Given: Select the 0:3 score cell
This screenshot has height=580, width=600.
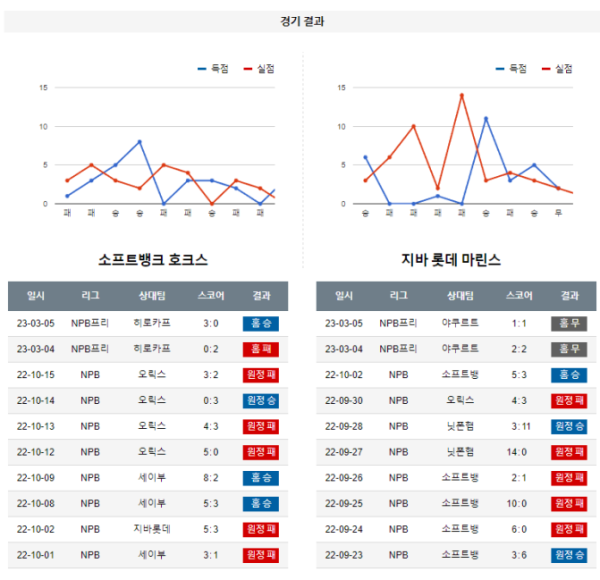Looking at the screenshot, I should click(211, 401).
